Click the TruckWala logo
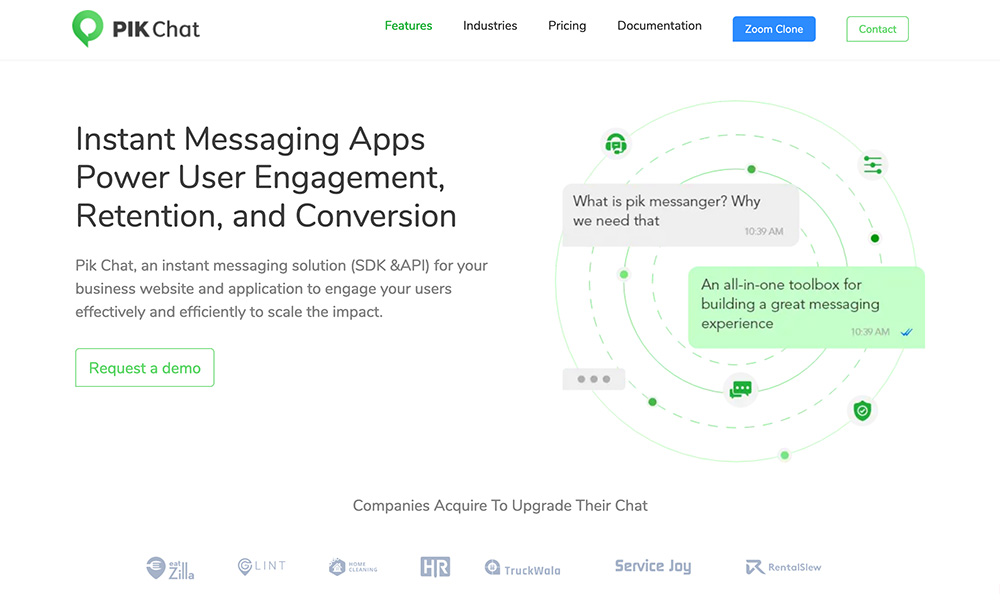Screen dimensions: 1000x600 [x=522, y=568]
